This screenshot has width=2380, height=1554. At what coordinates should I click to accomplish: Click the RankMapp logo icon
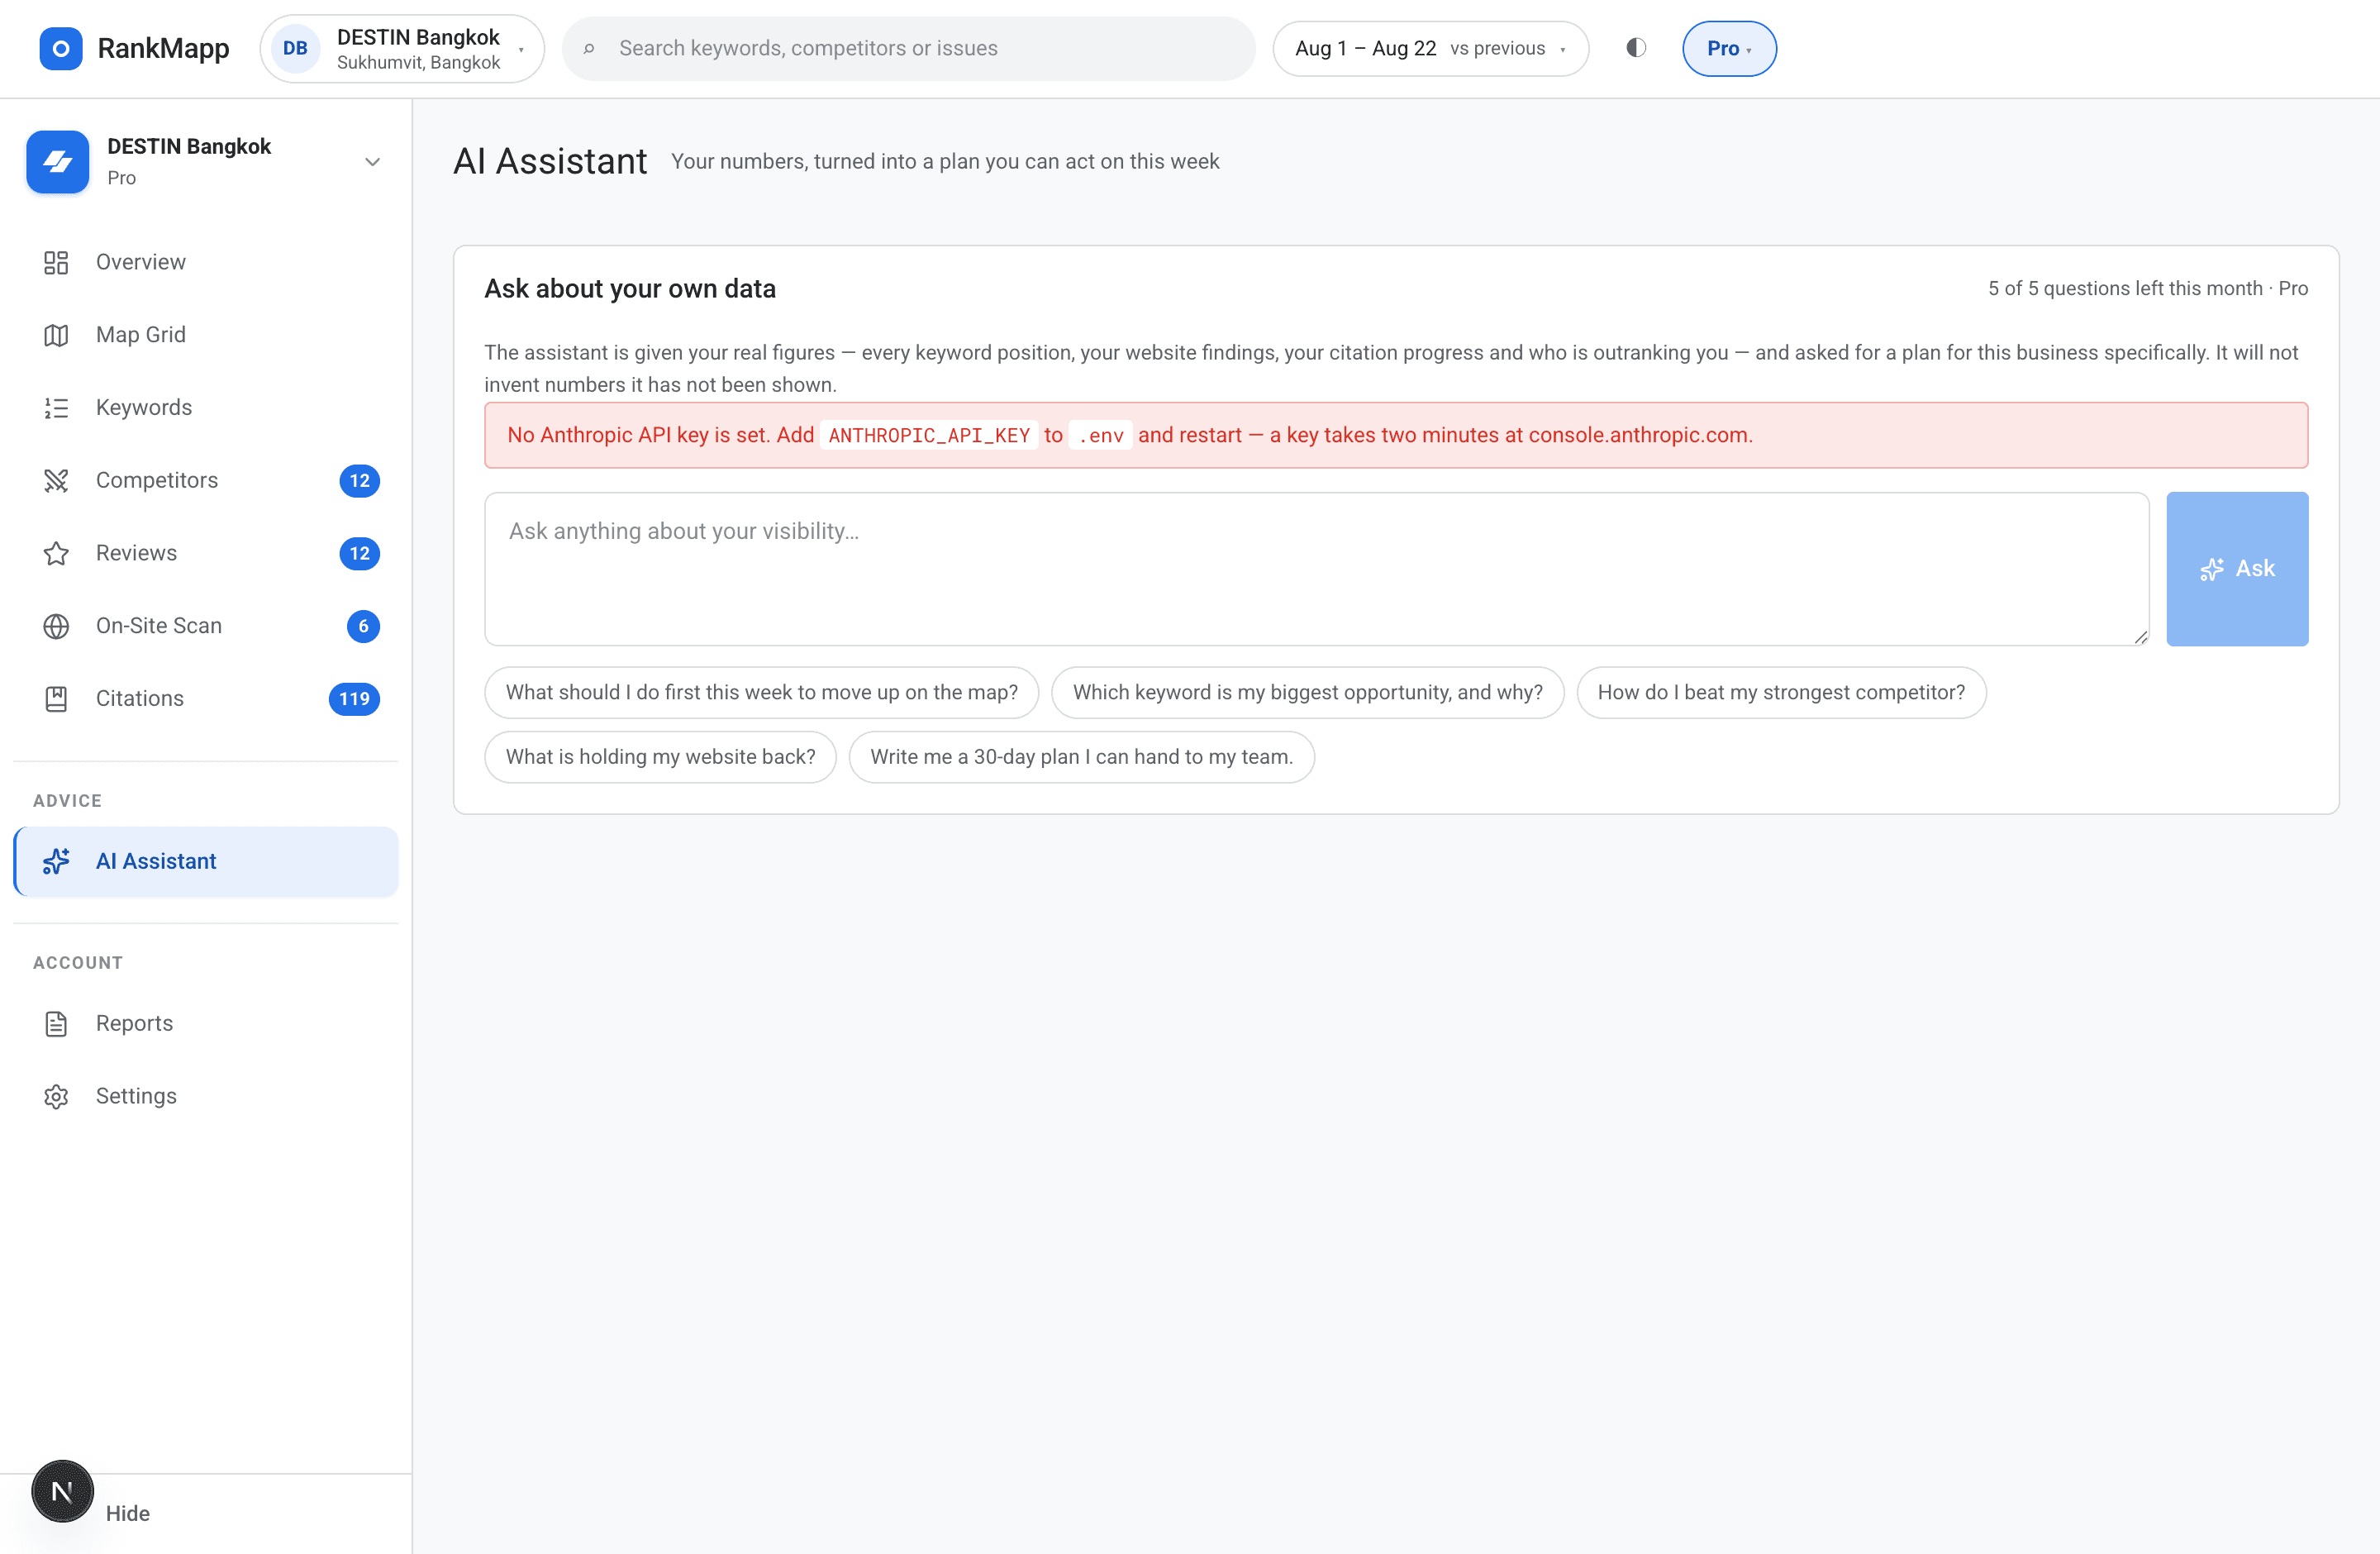click(x=61, y=48)
